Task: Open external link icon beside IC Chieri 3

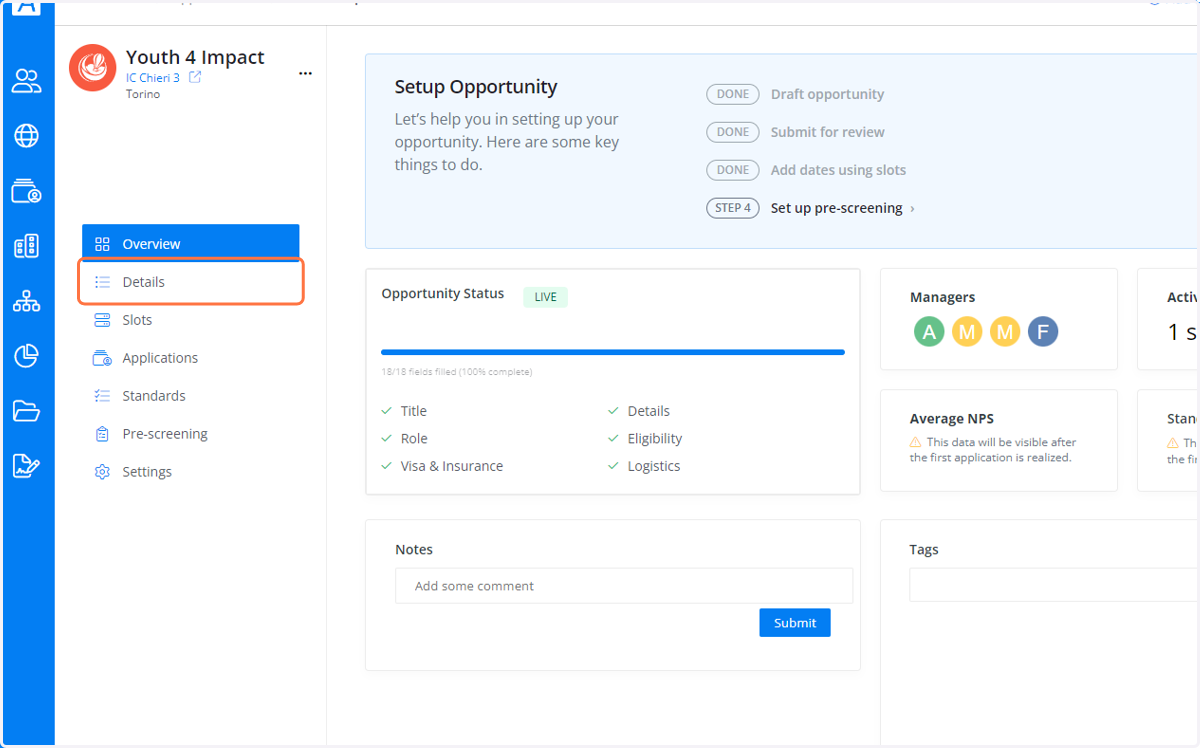Action: [x=195, y=77]
